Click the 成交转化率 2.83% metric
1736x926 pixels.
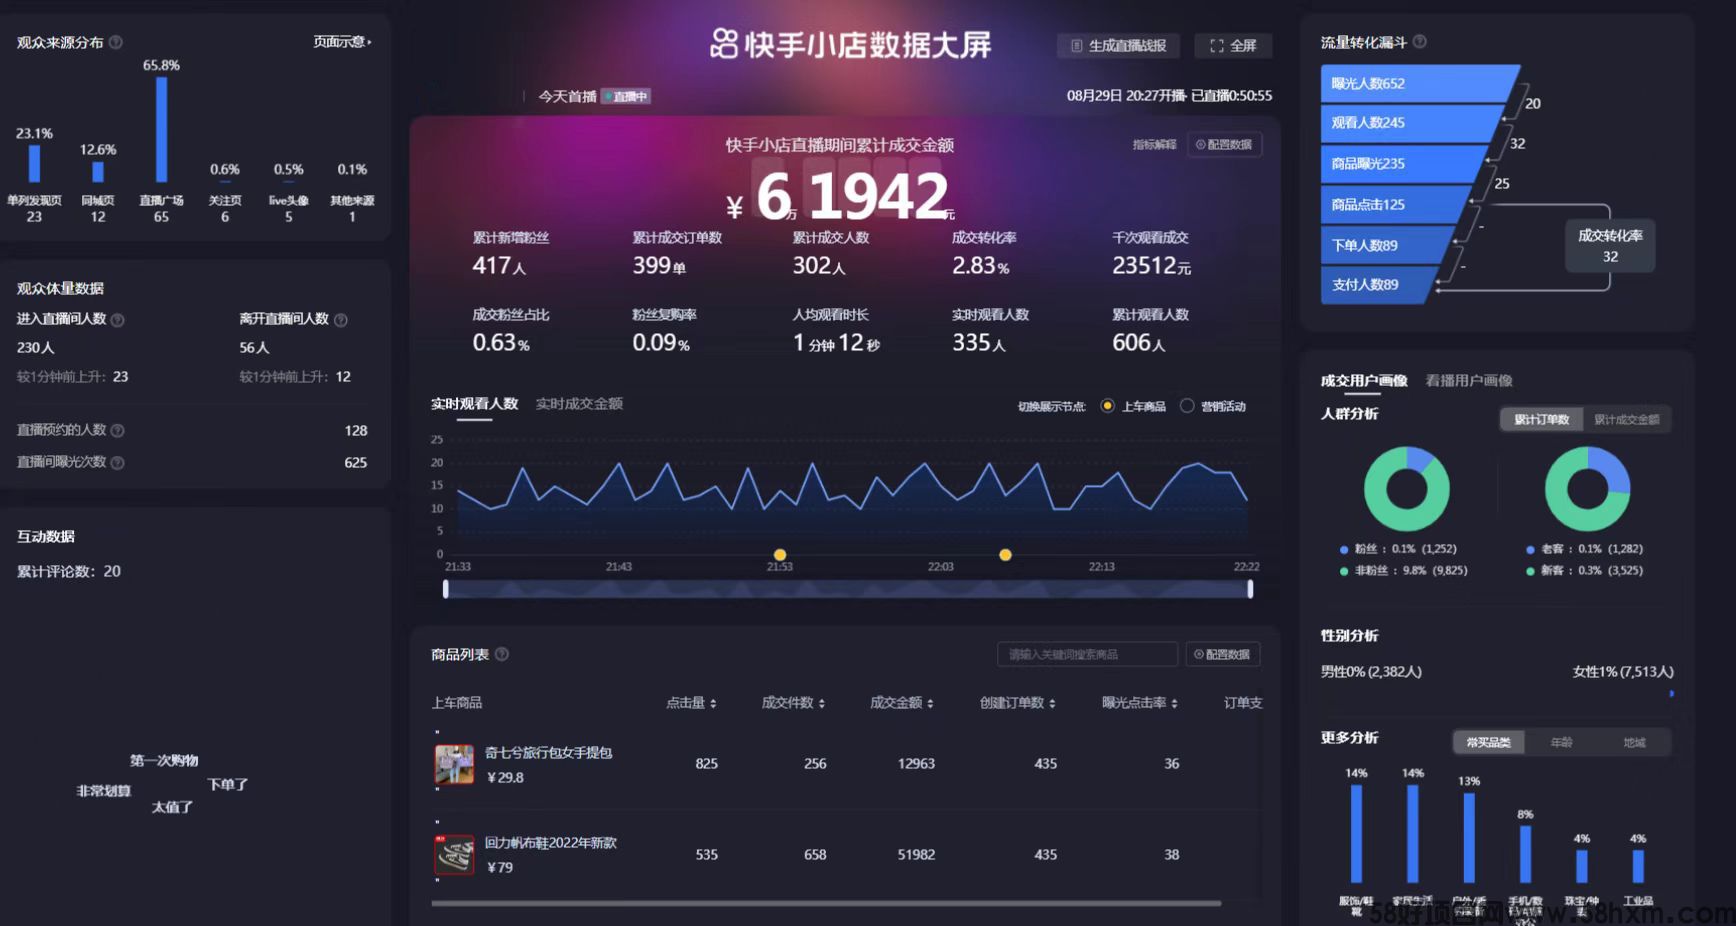[984, 254]
